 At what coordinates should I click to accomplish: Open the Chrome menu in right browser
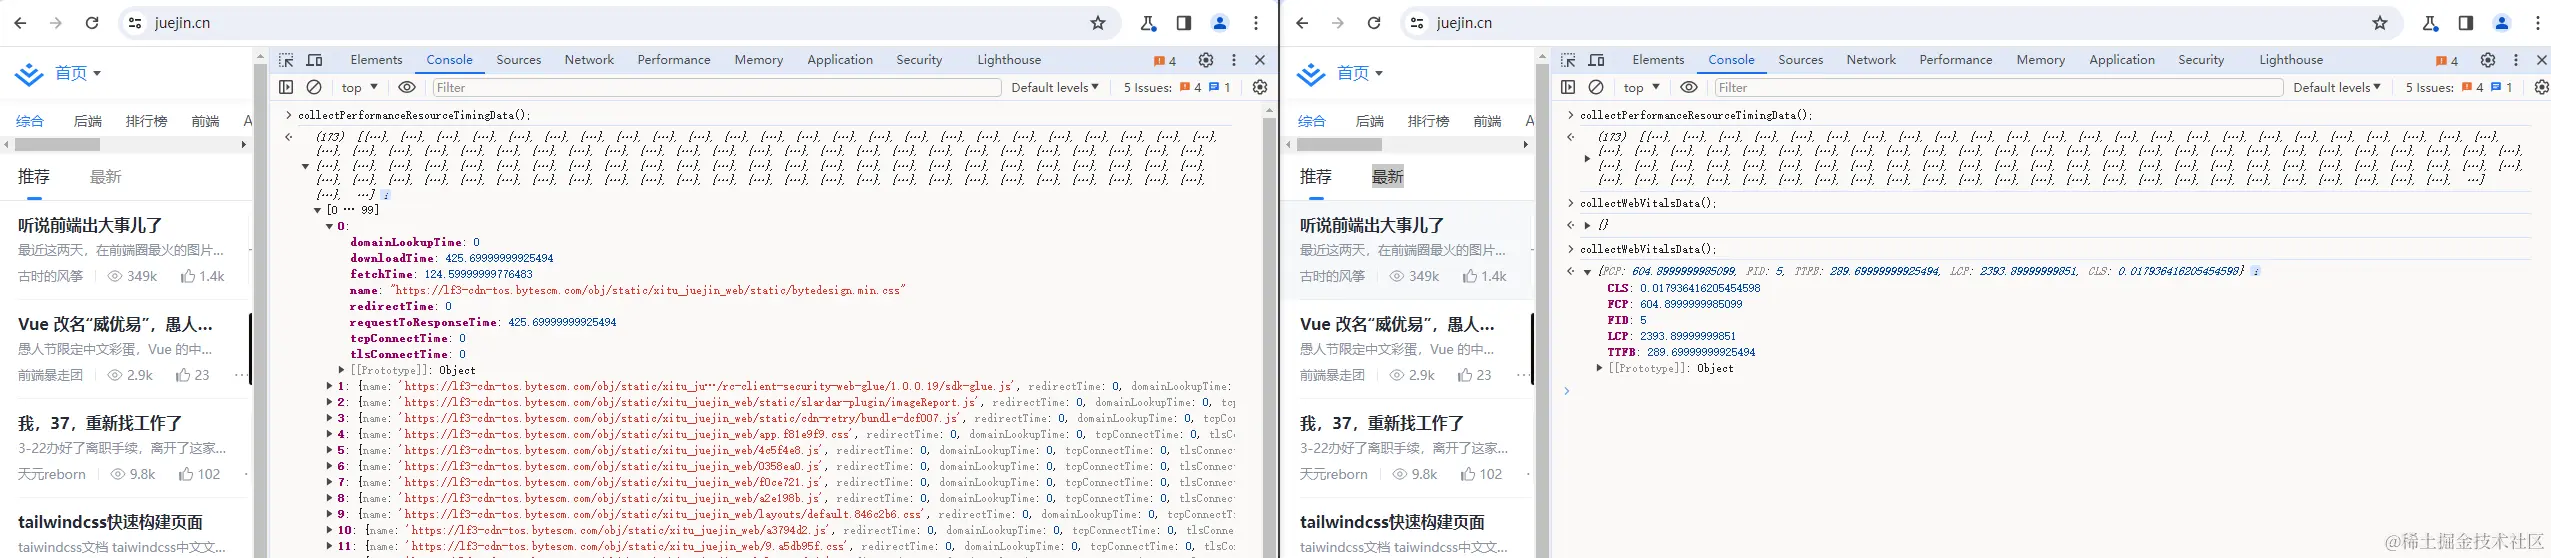pyautogui.click(x=2538, y=23)
